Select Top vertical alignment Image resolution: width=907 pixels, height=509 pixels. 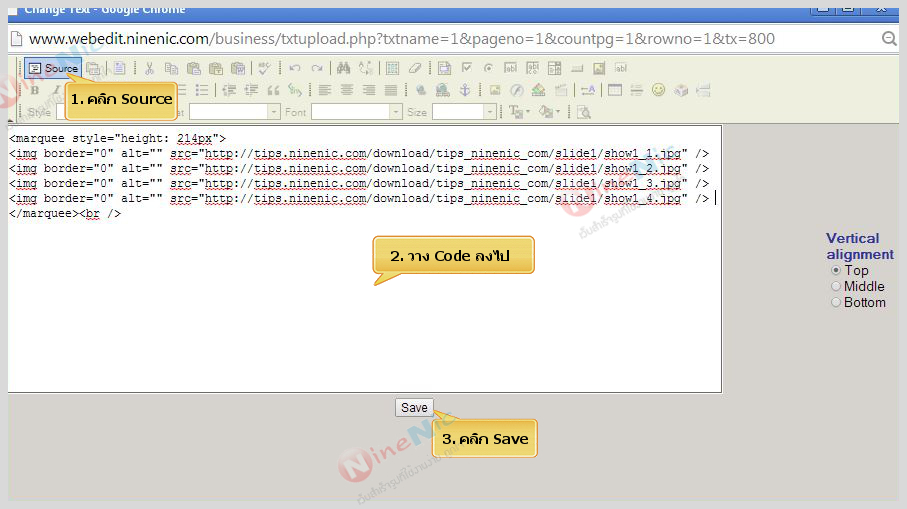(836, 270)
